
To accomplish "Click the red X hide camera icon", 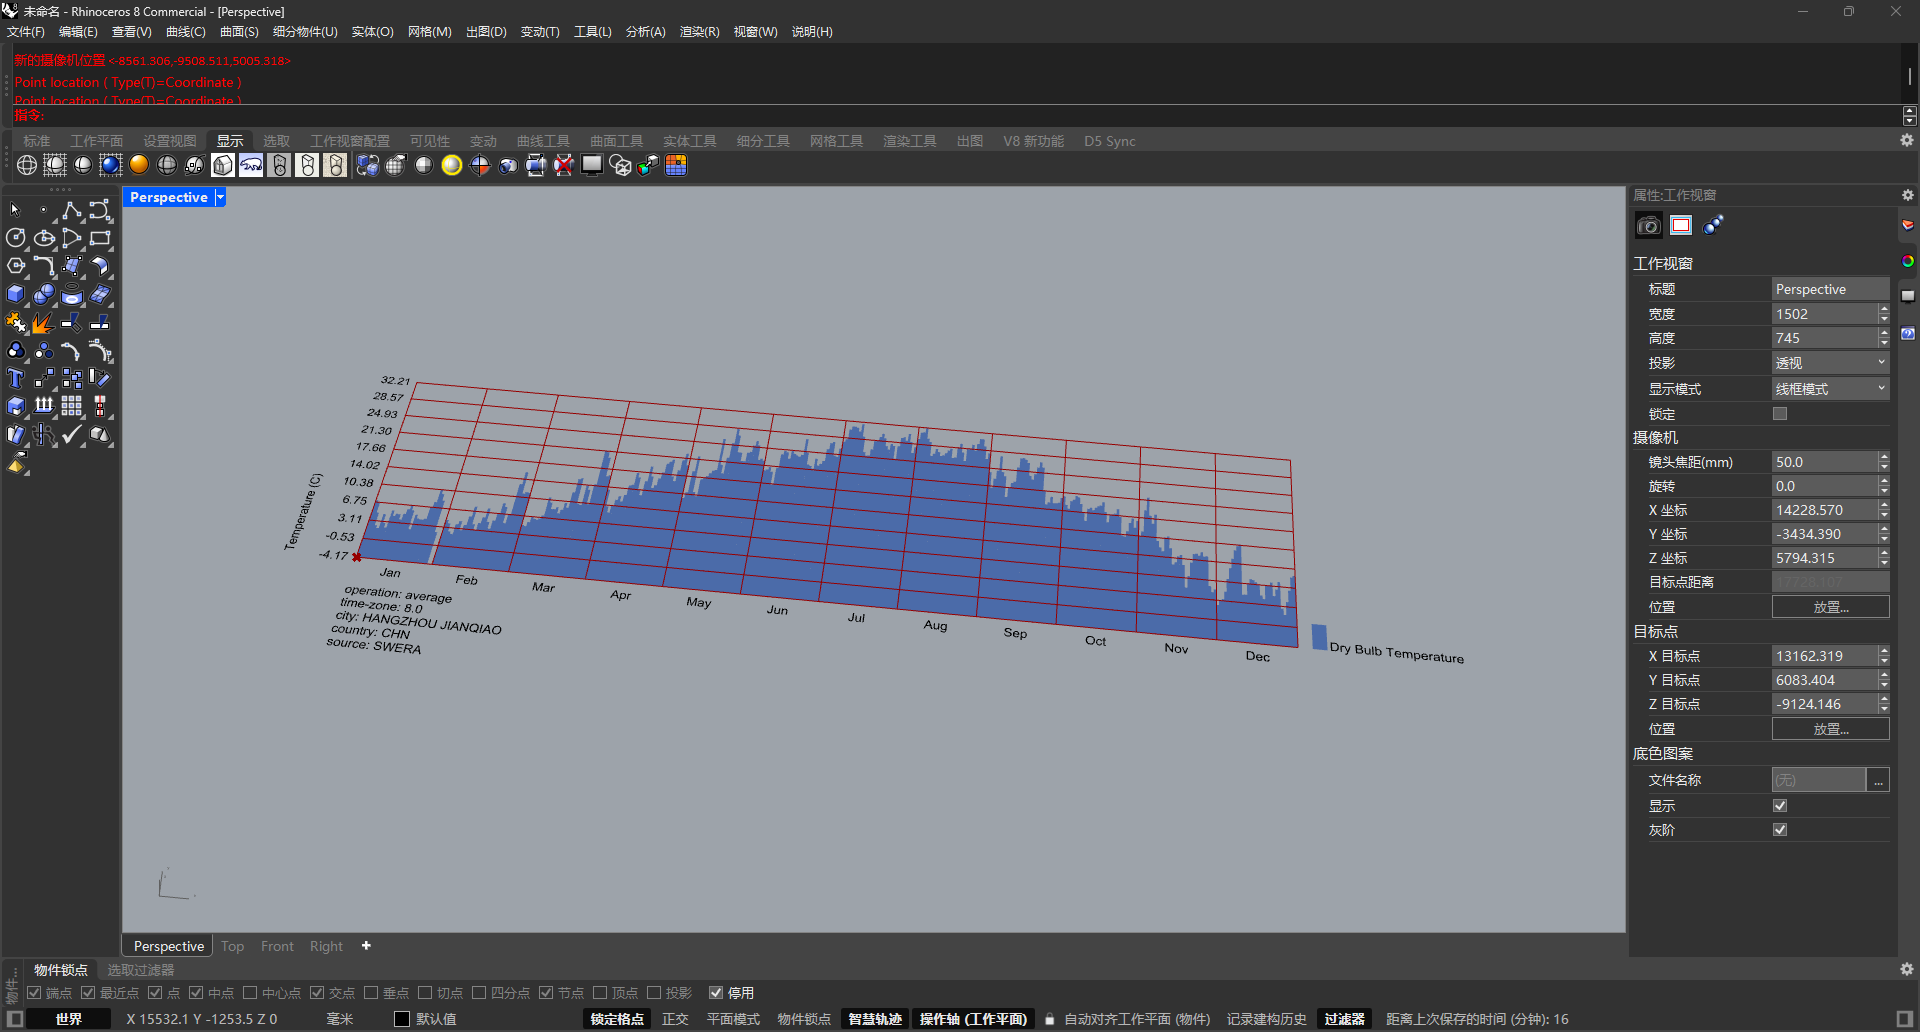I will (x=564, y=165).
